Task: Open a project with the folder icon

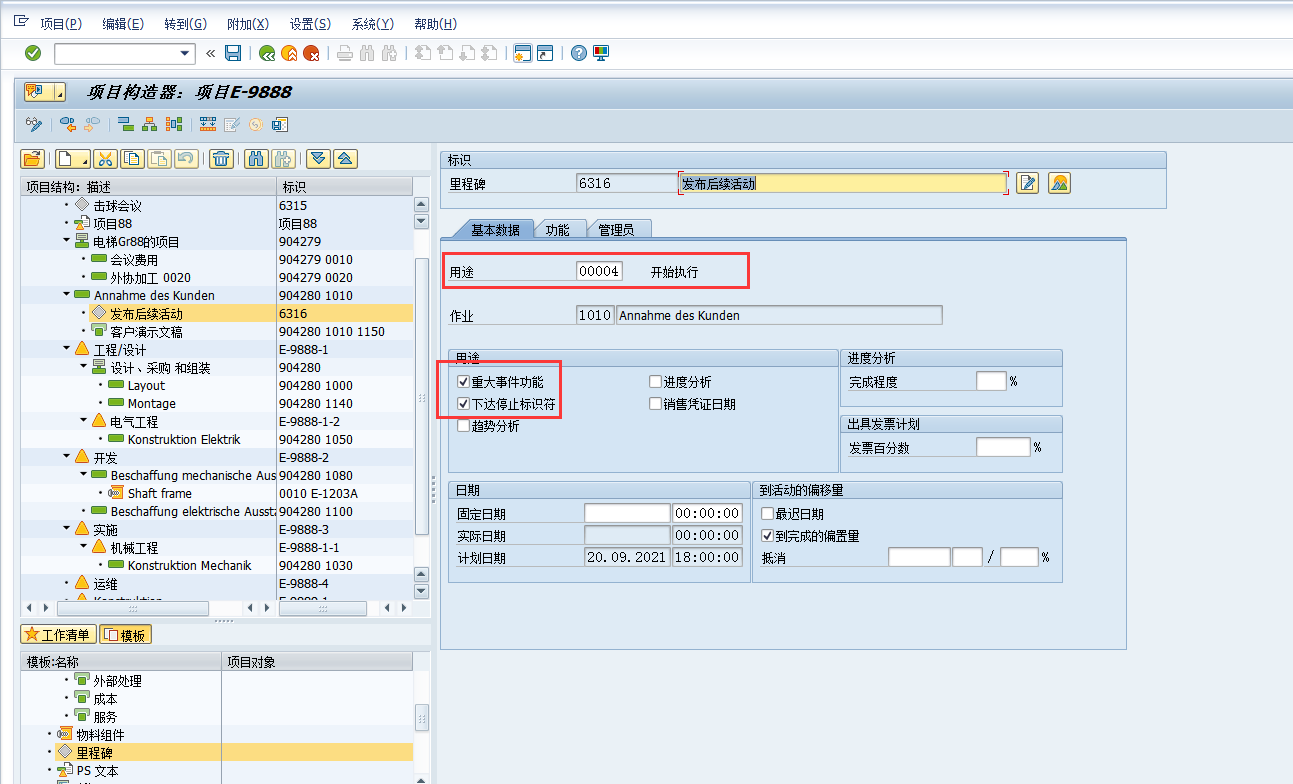Action: pos(31,158)
